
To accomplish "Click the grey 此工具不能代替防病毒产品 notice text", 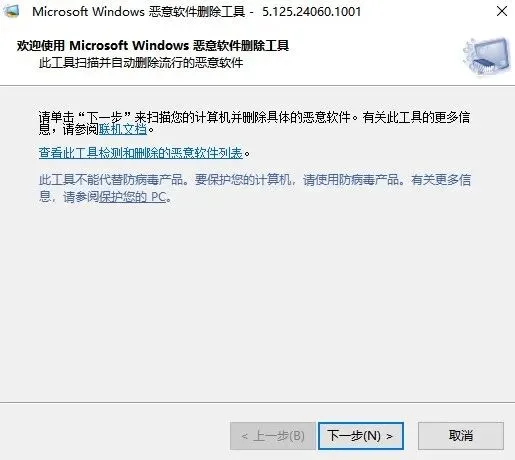I will tap(255, 188).
